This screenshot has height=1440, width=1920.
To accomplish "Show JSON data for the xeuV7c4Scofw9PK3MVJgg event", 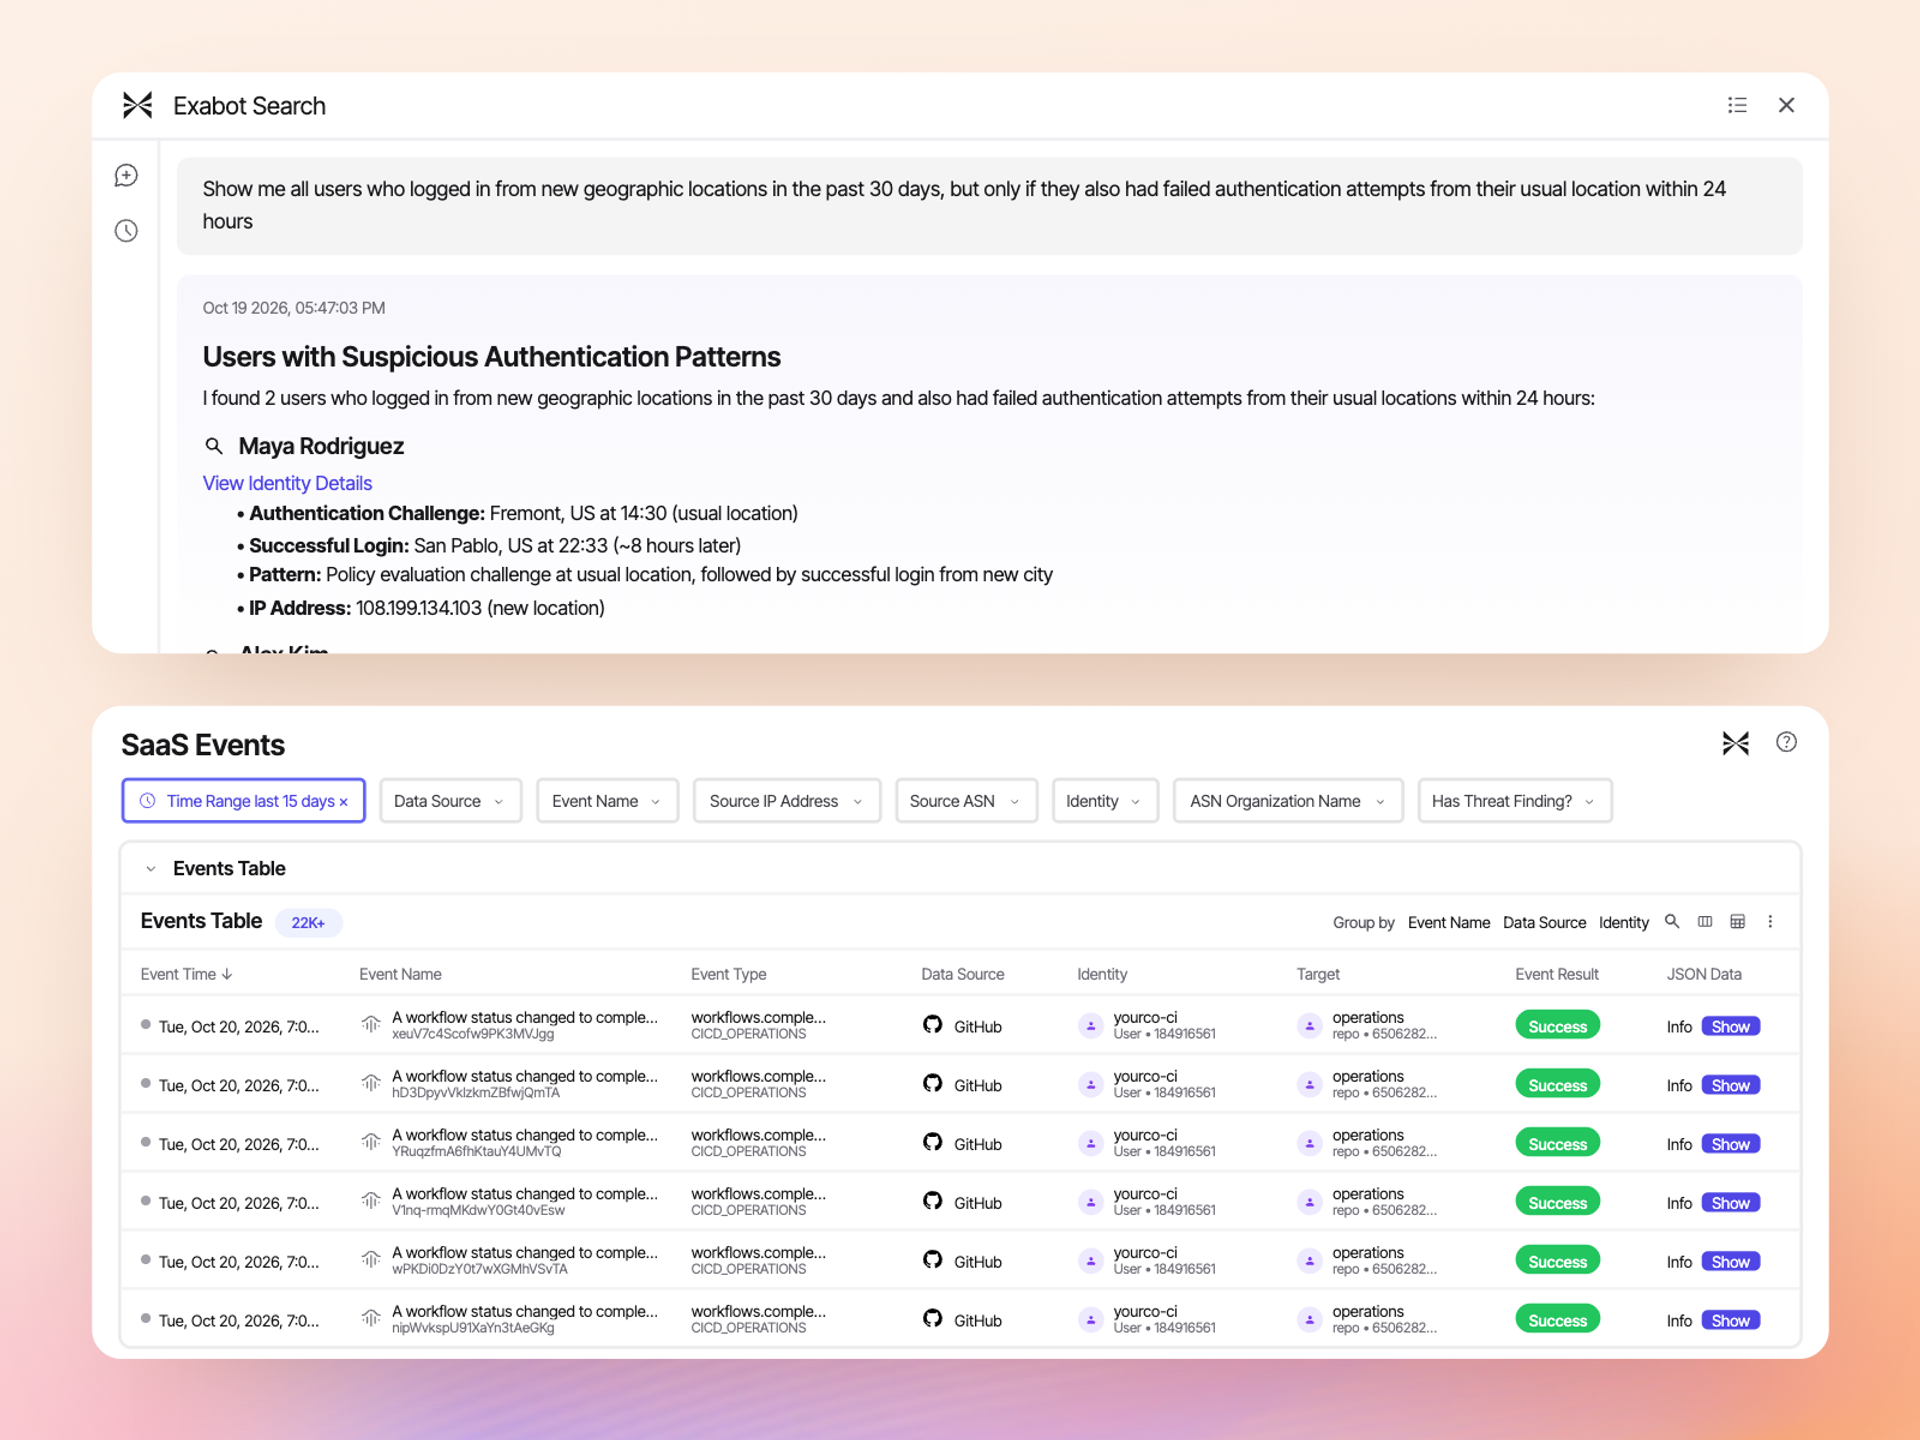I will coord(1730,1027).
